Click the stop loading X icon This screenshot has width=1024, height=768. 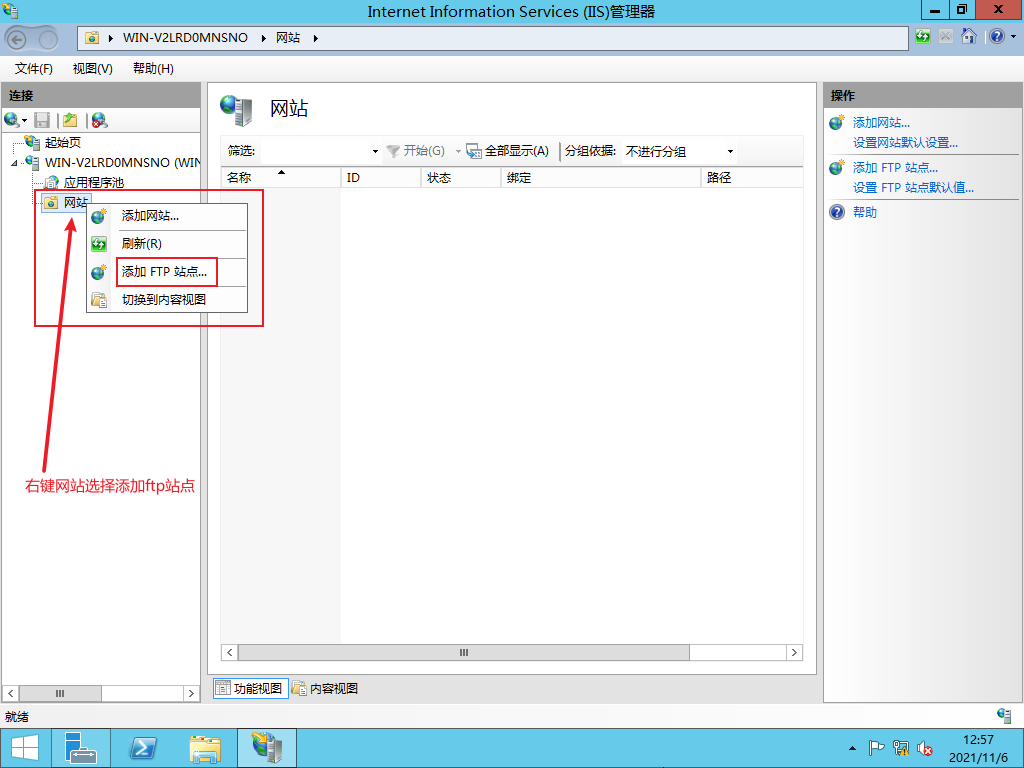(946, 37)
